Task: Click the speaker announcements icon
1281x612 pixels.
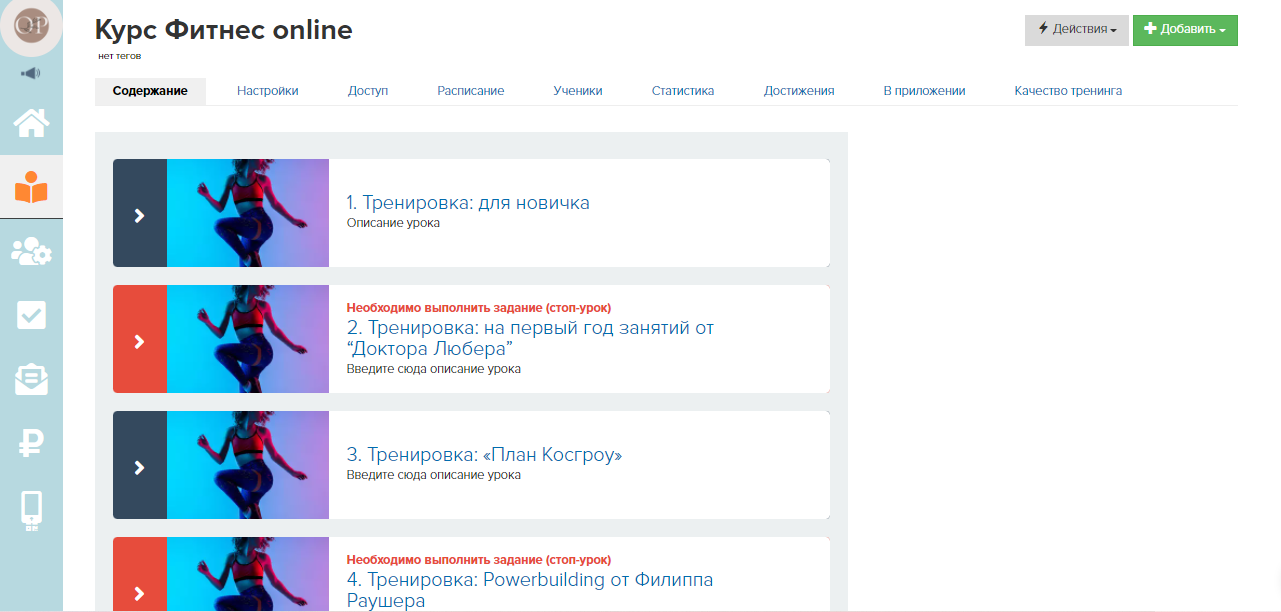Action: (31, 72)
